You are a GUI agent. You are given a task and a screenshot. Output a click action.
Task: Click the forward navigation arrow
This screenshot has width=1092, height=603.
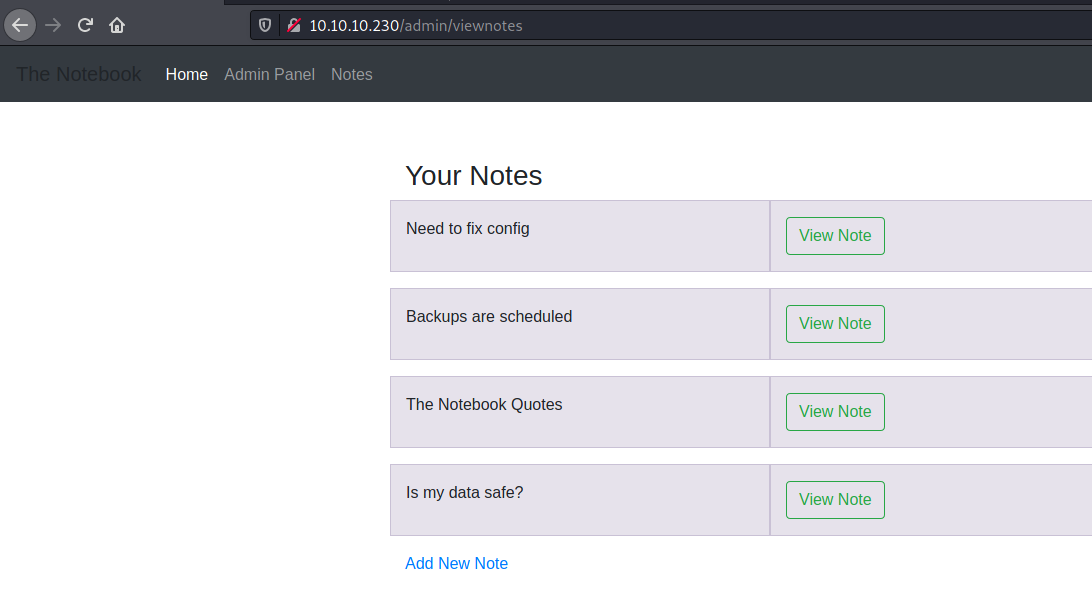click(53, 26)
